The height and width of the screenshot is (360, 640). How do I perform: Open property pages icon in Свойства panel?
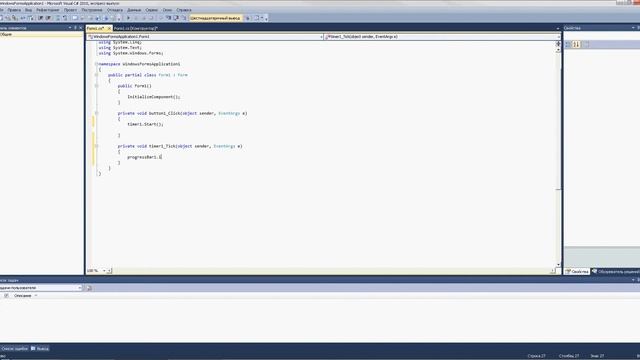[x=586, y=44]
